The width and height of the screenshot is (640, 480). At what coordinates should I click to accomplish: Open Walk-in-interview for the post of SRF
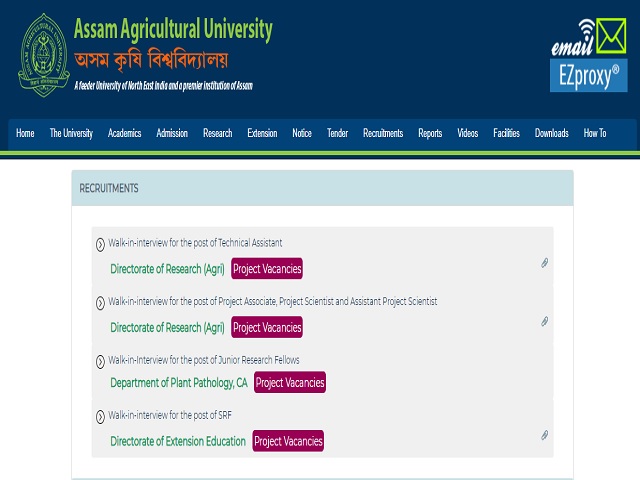tap(170, 415)
